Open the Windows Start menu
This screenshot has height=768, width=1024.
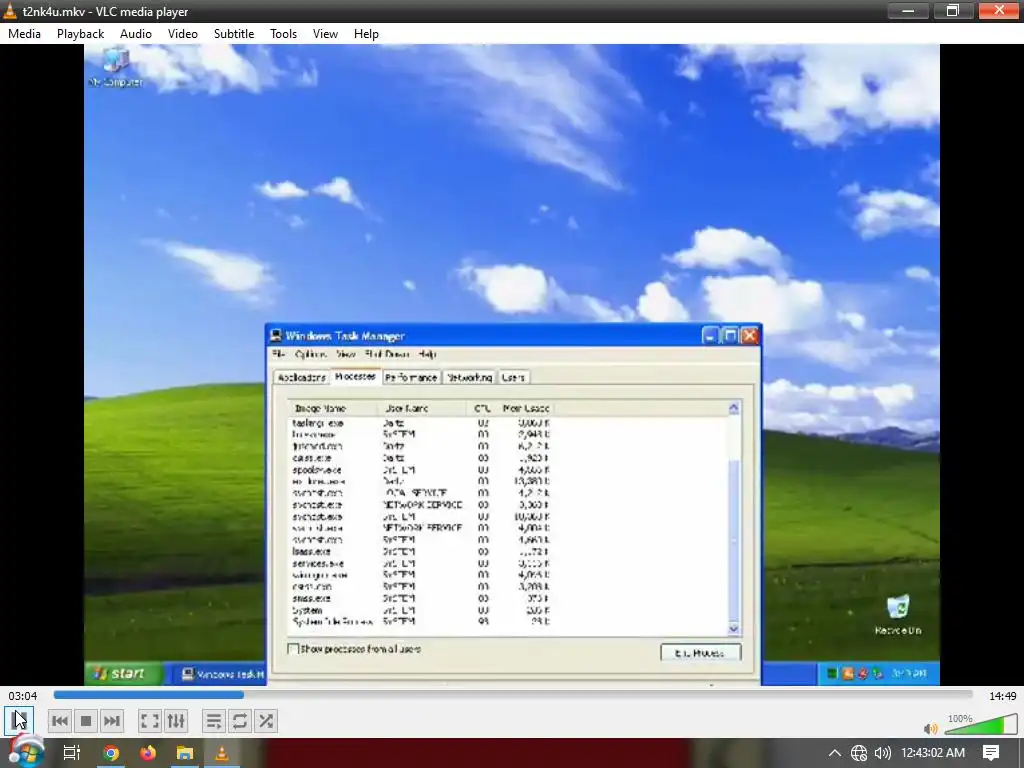point(25,752)
